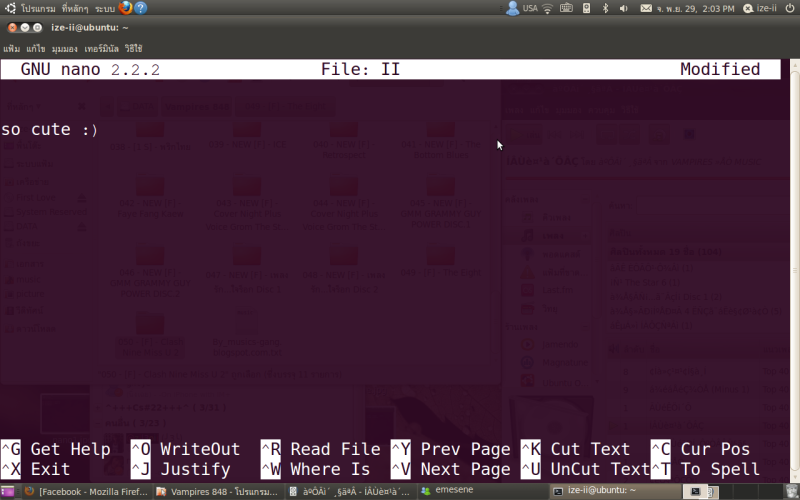Click the '^U UnCut Text' shortcut label
This screenshot has width=800, height=500.
(585, 469)
